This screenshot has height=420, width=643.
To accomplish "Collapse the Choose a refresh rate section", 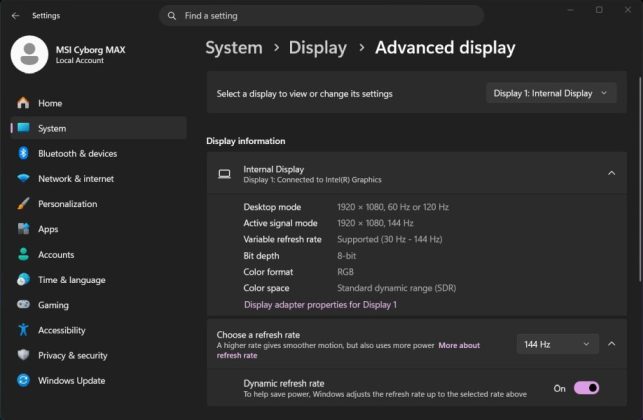I will [611, 344].
